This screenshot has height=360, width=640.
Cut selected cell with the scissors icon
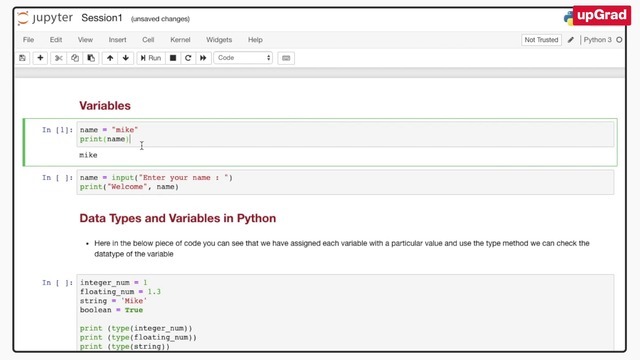click(x=59, y=58)
